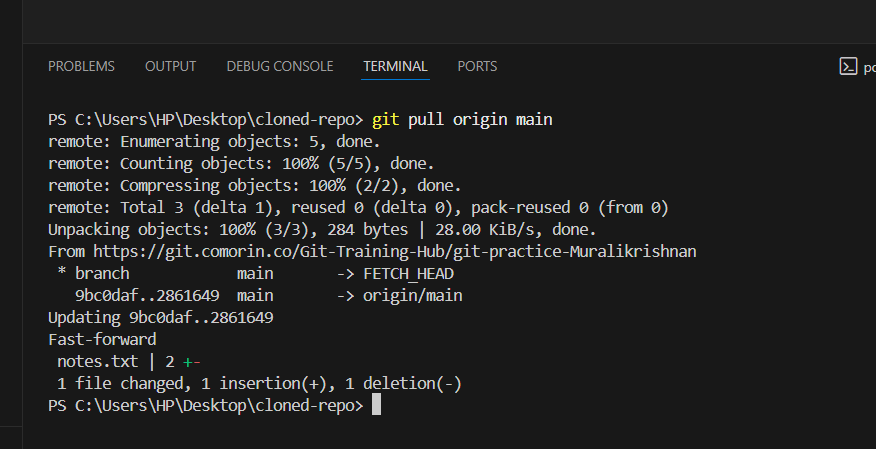The height and width of the screenshot is (449, 876).
Task: Show the PORTS tab
Action: pos(477,67)
